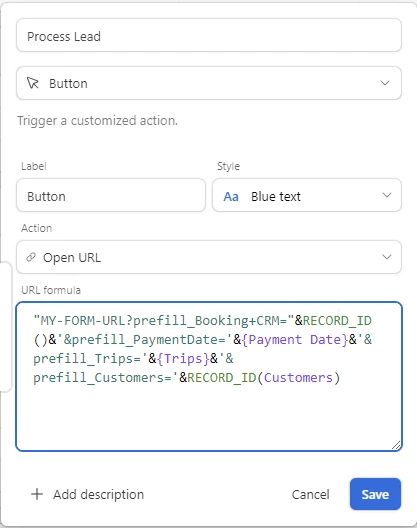Expand the Action dropdown chevron
This screenshot has width=417, height=528.
point(387,257)
